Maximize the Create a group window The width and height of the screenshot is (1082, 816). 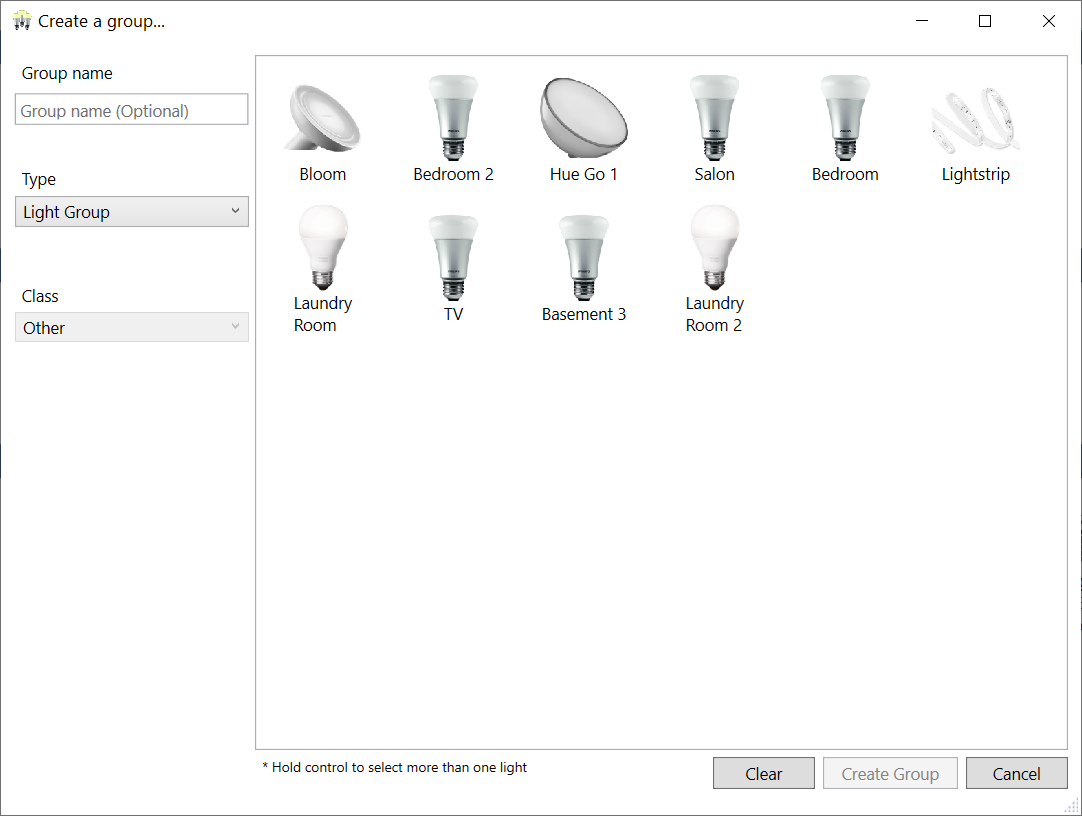pos(985,21)
